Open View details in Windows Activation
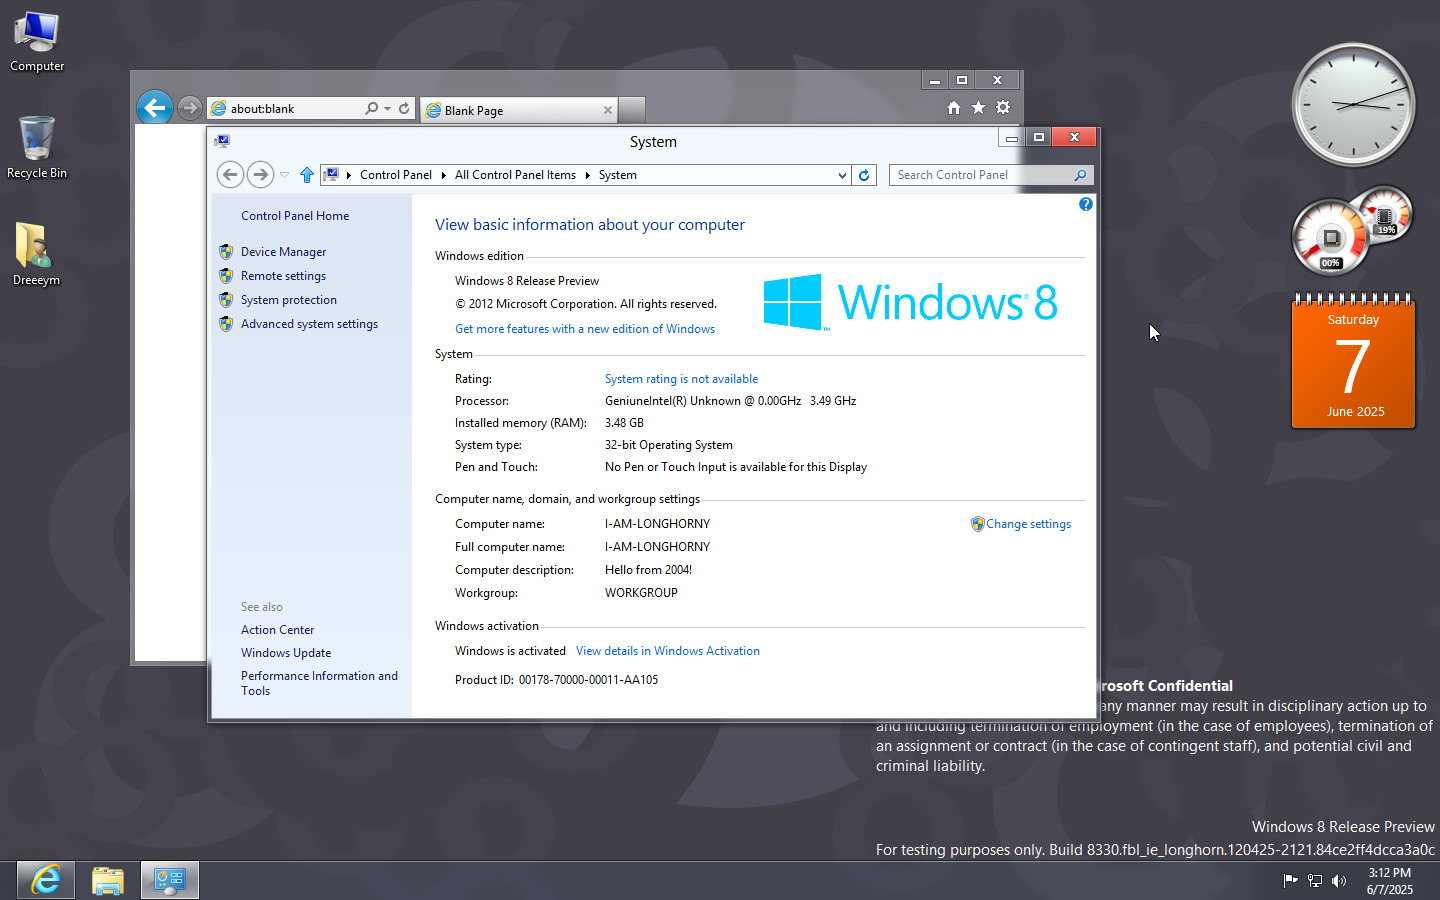Screen dimensions: 1440x900 point(667,651)
